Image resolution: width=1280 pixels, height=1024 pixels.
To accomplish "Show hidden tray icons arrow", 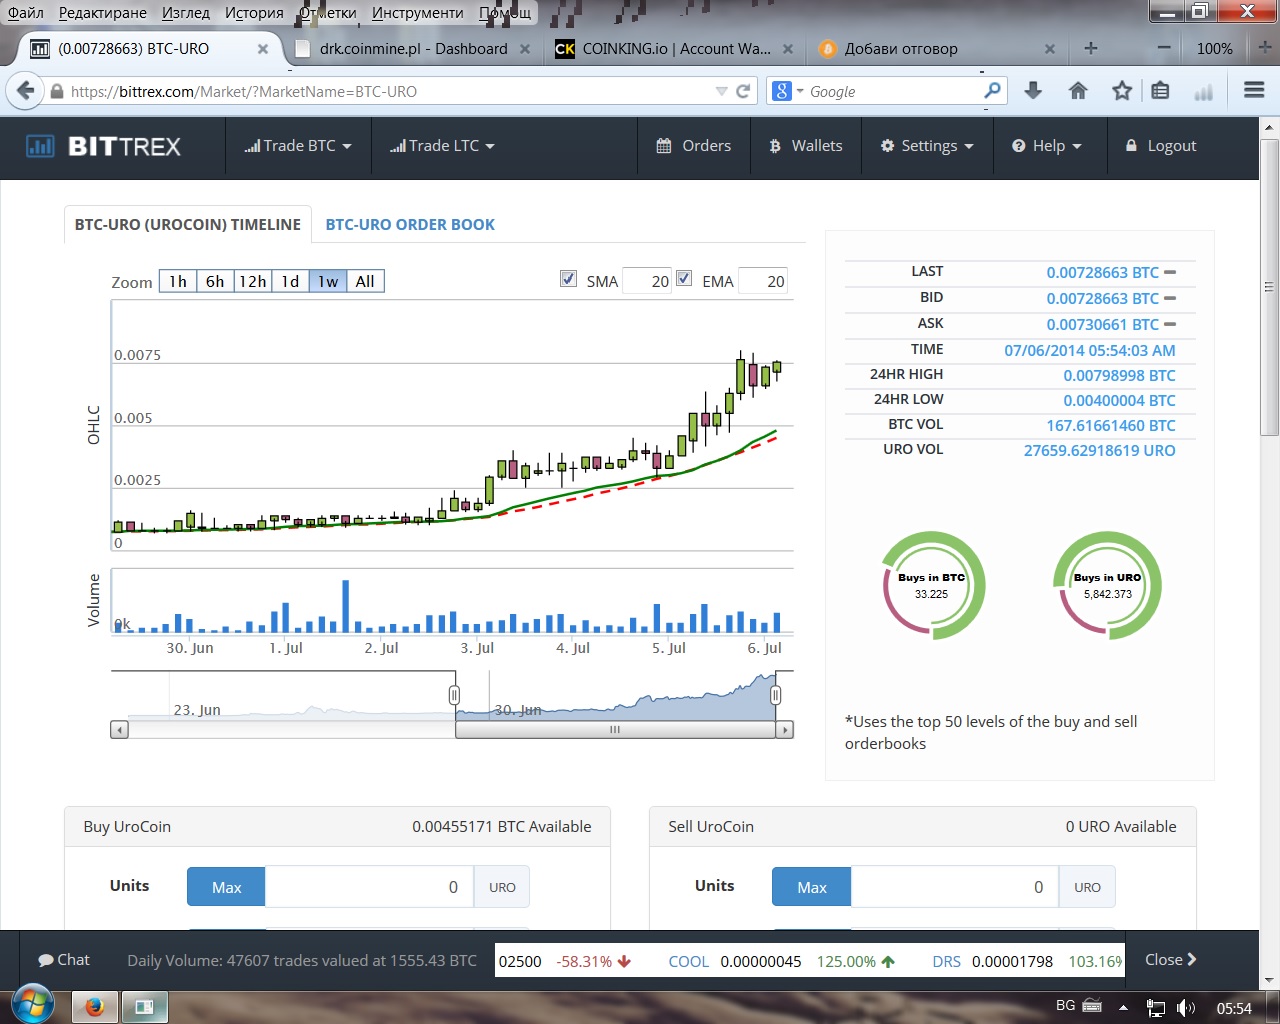I will click(1123, 1008).
